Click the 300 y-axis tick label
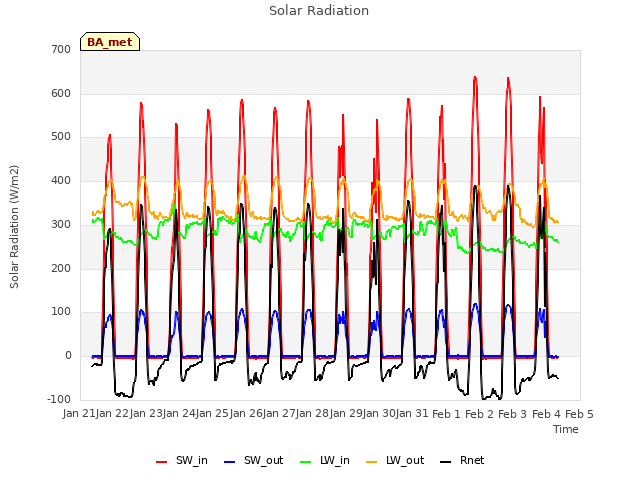 61,224
